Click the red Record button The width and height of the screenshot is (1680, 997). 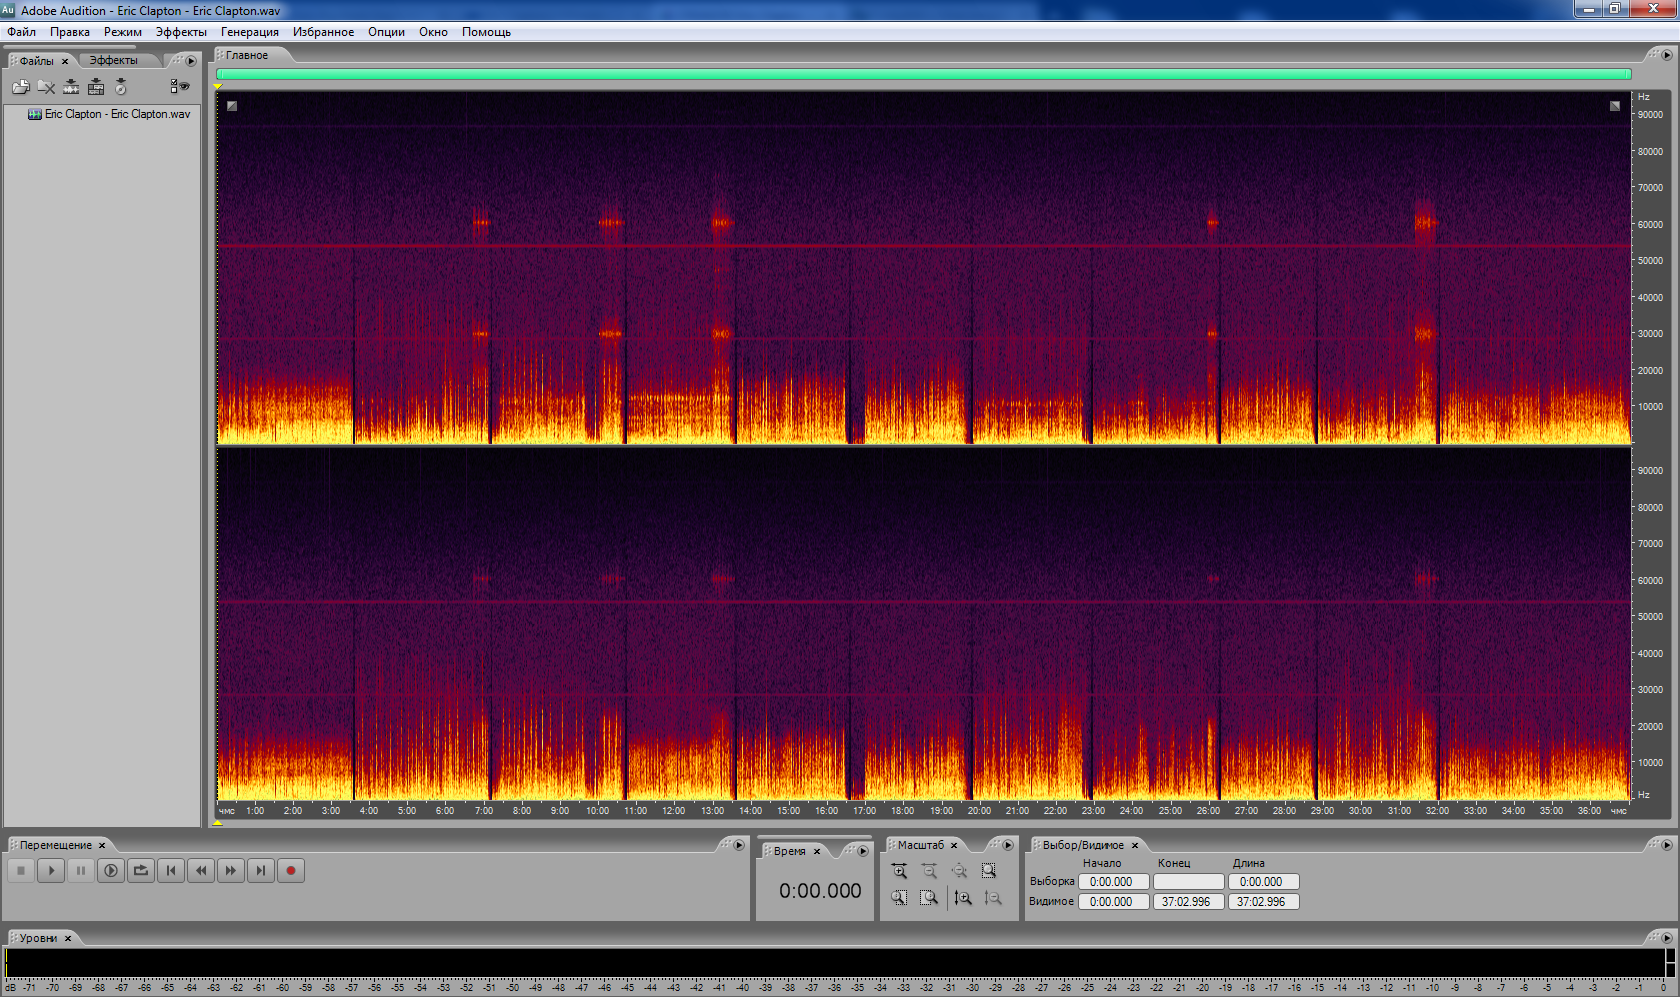pos(291,870)
